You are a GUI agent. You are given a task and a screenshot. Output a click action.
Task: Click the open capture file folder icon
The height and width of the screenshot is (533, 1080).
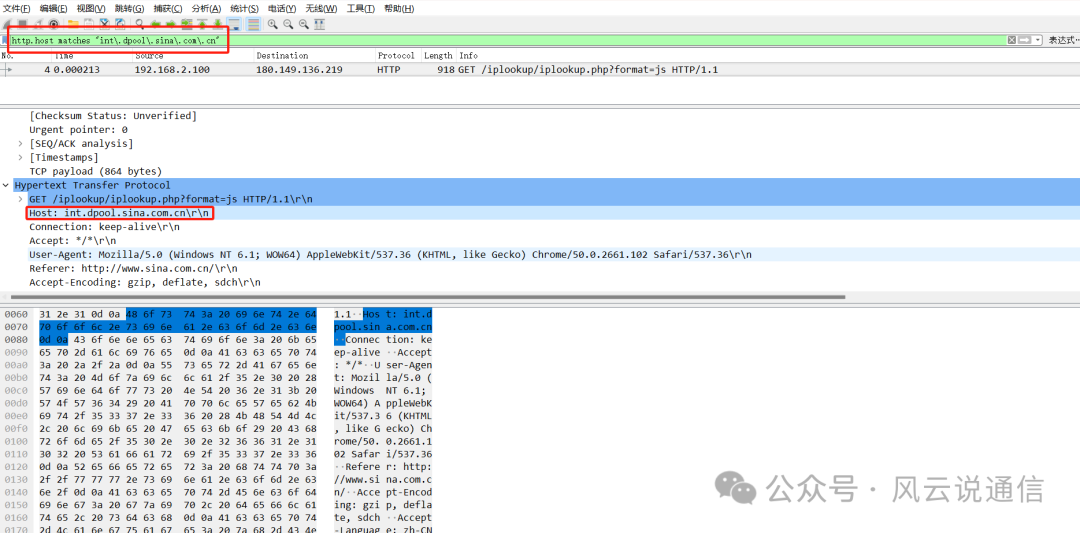tap(73, 23)
